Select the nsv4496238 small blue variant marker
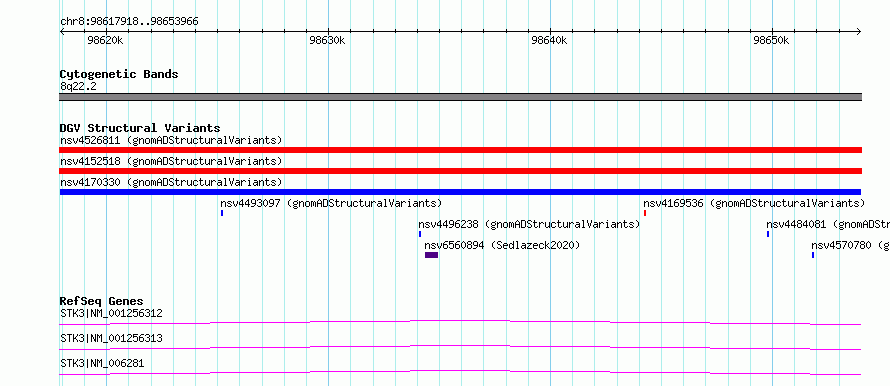This screenshot has width=890, height=386. (x=420, y=234)
